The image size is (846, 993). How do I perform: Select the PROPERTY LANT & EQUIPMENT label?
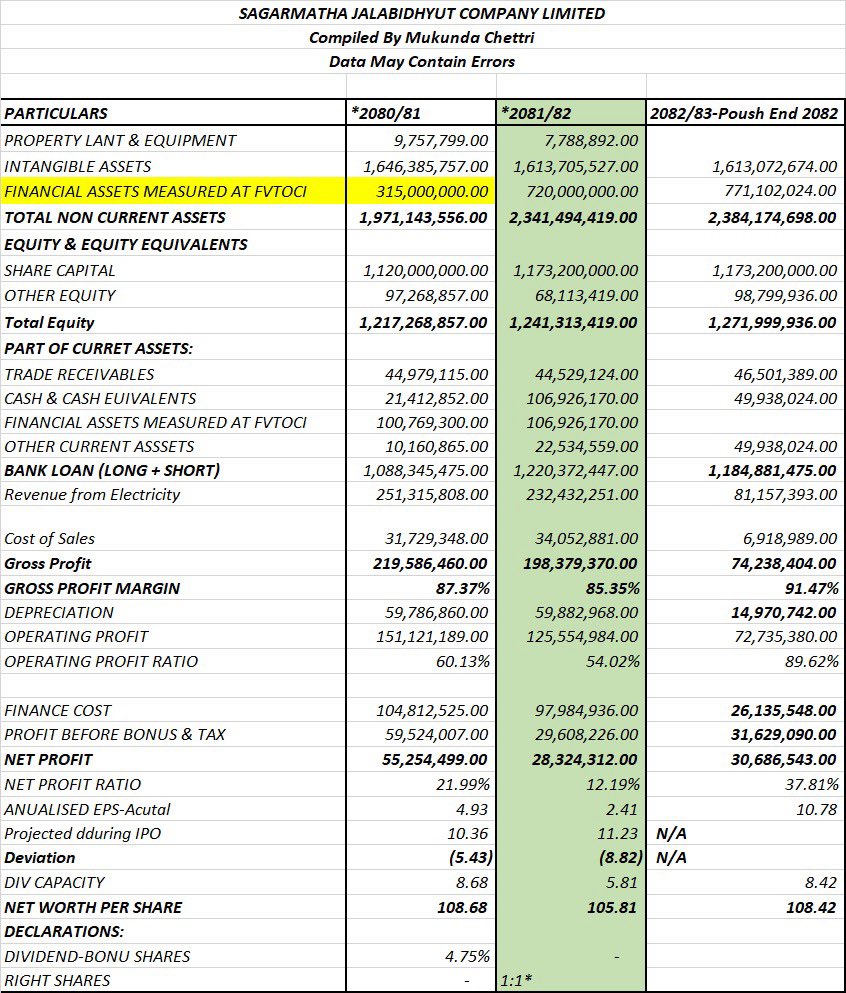120,141
